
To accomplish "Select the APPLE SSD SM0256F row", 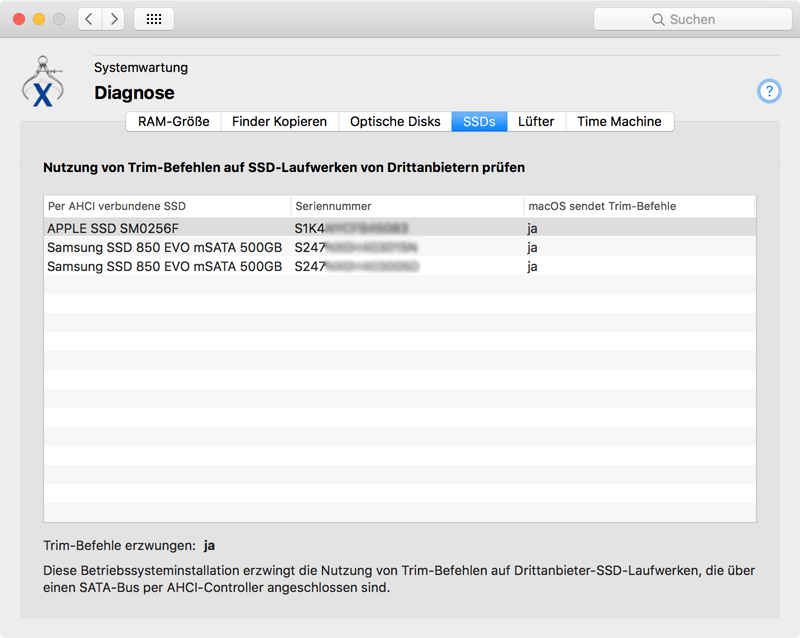I will pyautogui.click(x=400, y=228).
